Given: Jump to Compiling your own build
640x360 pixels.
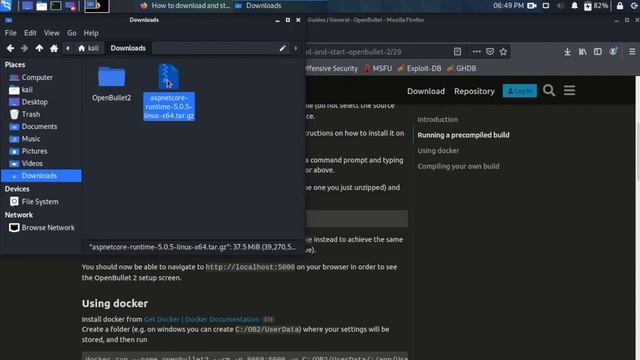Looking at the screenshot, I should click(x=458, y=166).
